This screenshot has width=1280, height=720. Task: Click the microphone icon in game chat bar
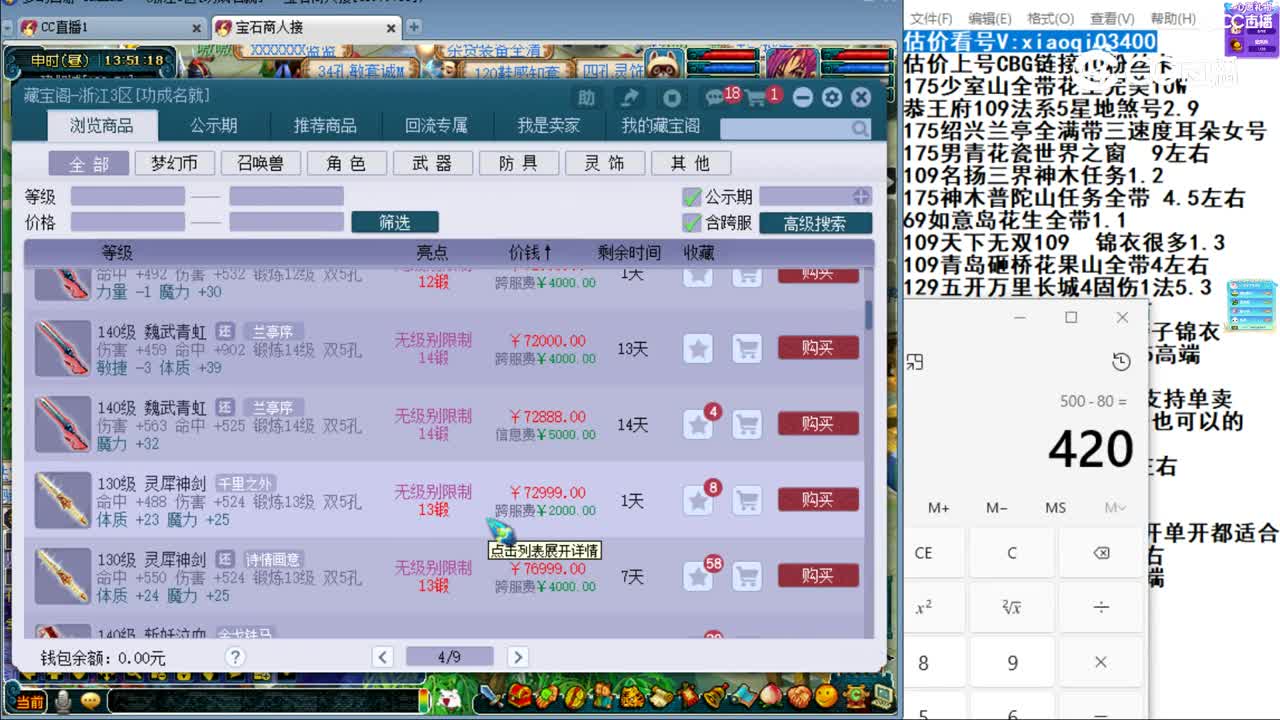tap(64, 702)
